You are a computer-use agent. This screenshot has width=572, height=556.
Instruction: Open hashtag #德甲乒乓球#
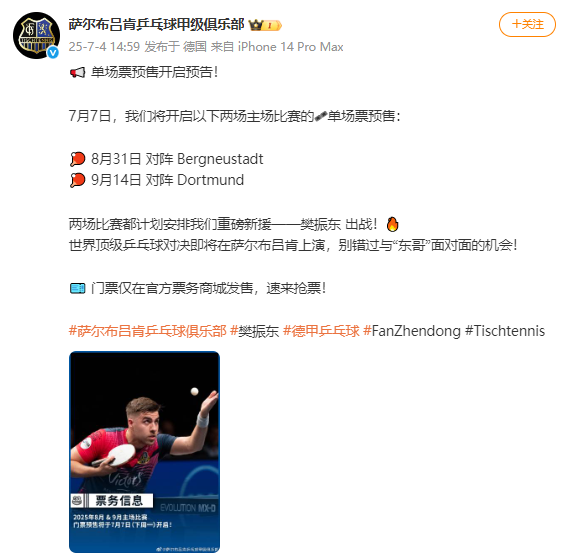click(321, 331)
